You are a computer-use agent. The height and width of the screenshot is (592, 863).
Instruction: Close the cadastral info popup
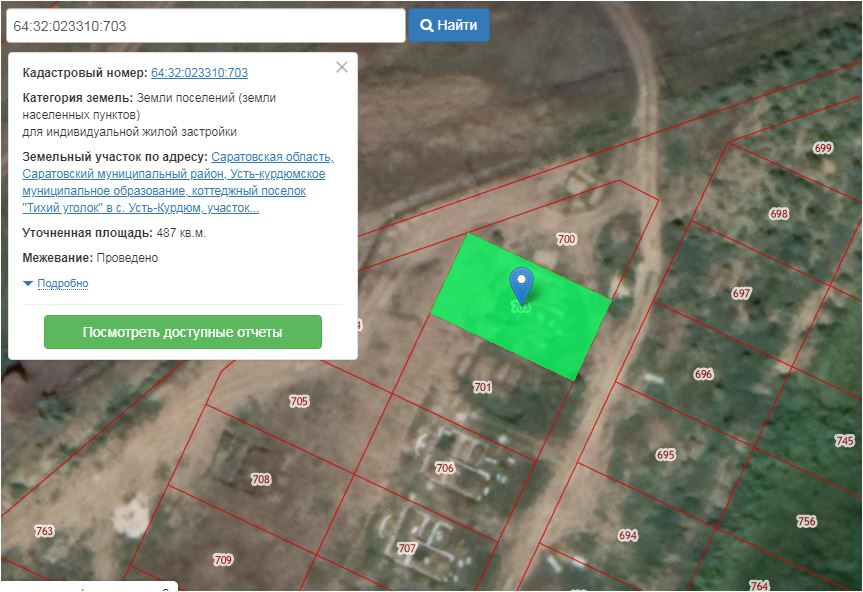click(342, 67)
